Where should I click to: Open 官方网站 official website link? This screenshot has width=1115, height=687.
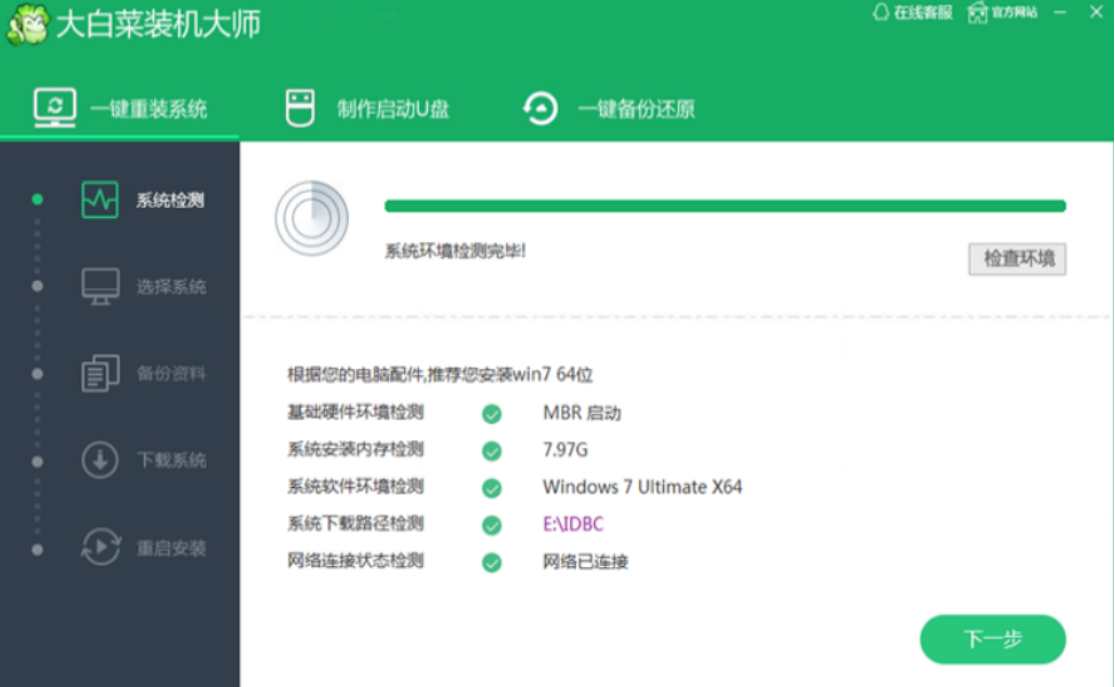pyautogui.click(x=1003, y=13)
